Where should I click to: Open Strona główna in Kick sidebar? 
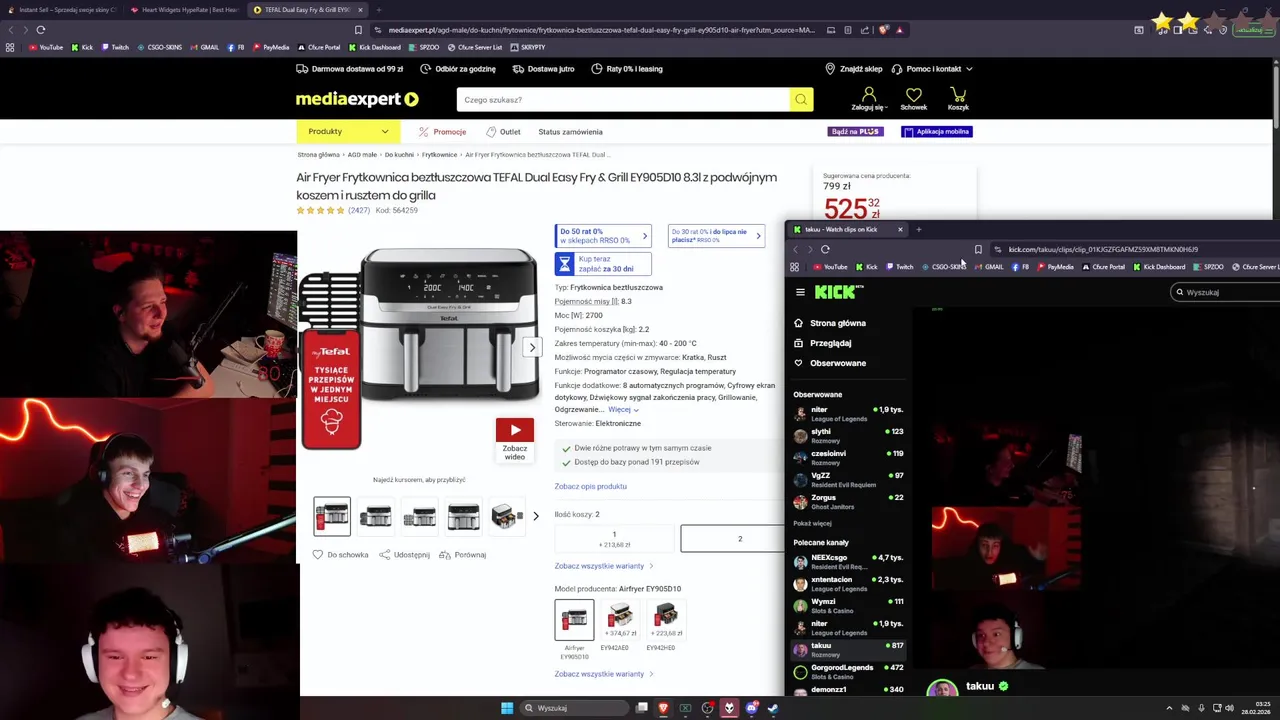830,323
